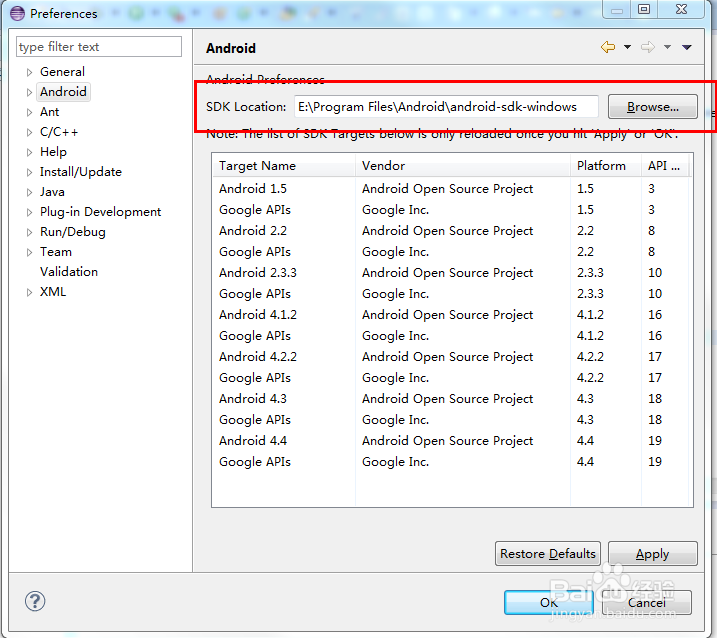Image resolution: width=717 pixels, height=638 pixels.
Task: Click the type filter text field
Action: tap(99, 47)
